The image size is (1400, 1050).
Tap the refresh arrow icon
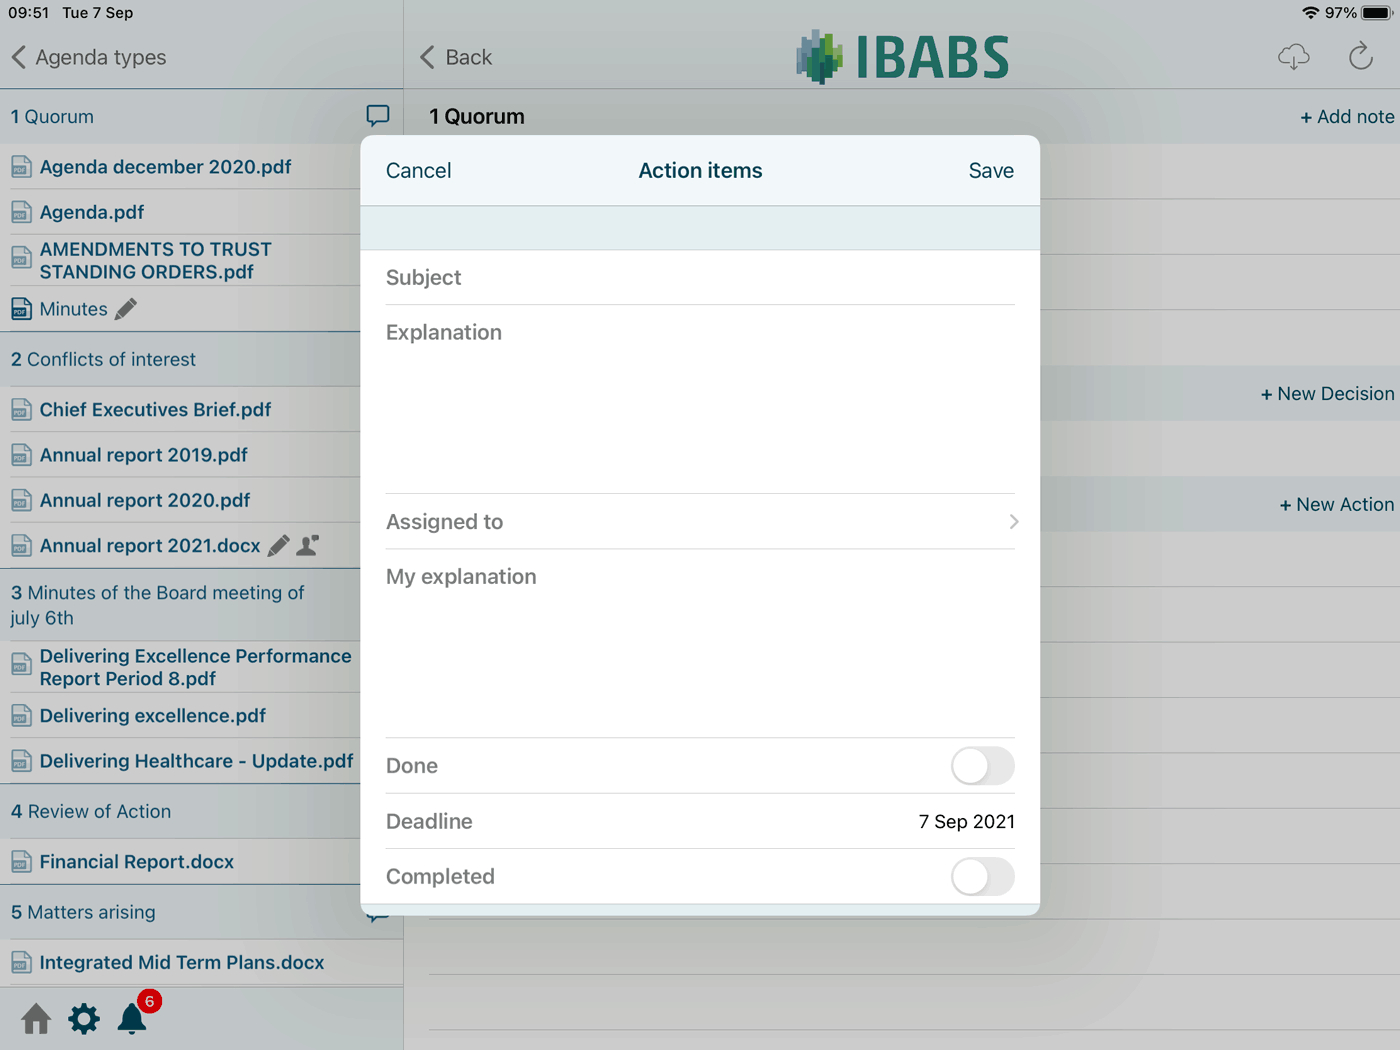(1360, 57)
